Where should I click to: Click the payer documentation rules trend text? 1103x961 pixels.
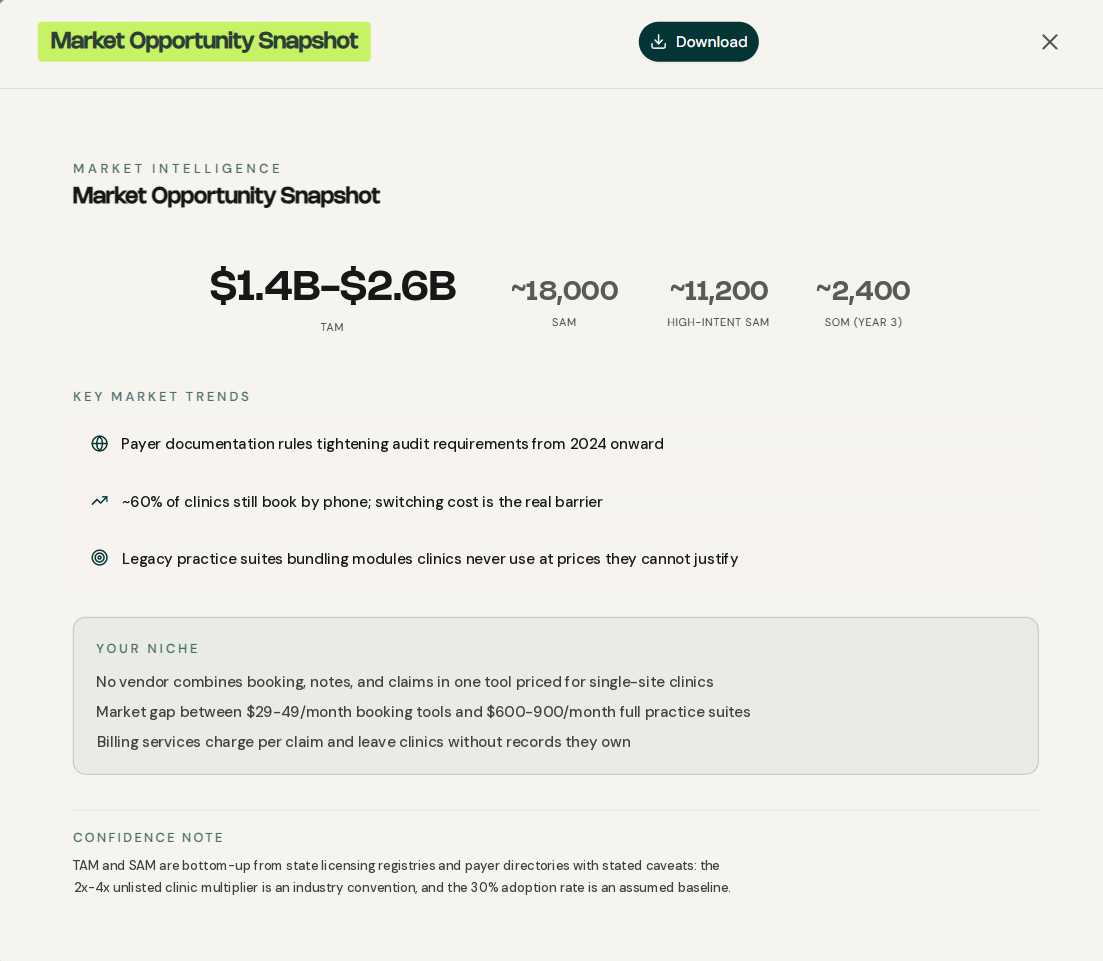392,444
